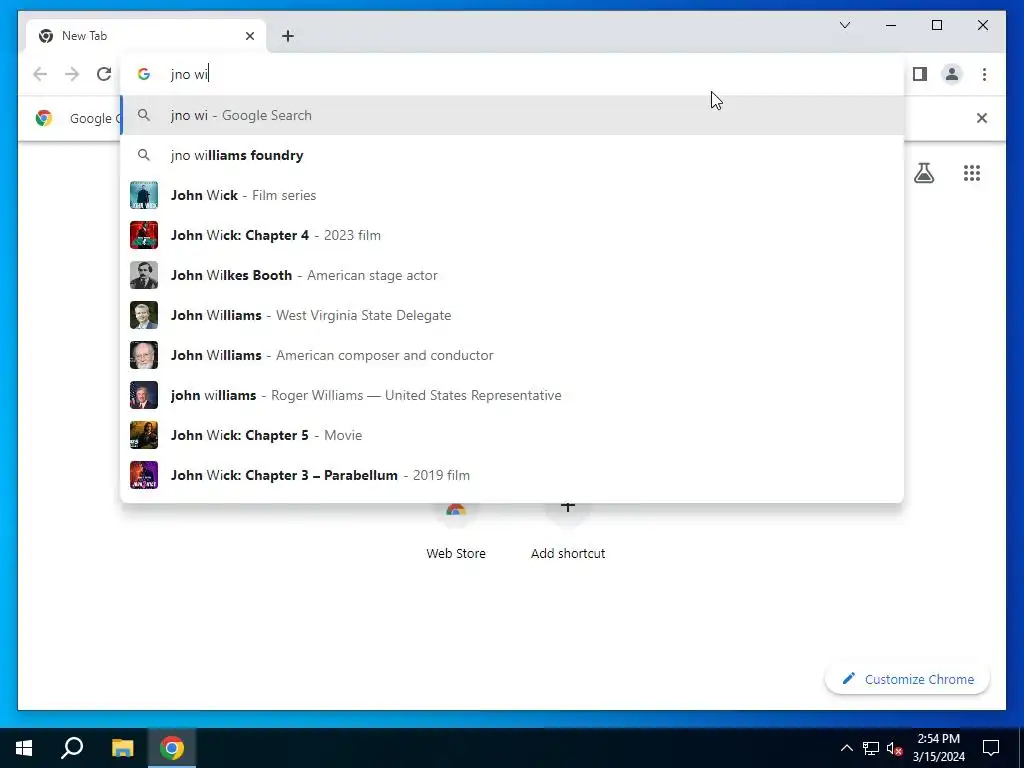Choose John Wick: Chapter 3 Parabellum suggestion
This screenshot has height=768, width=1024.
click(x=512, y=475)
